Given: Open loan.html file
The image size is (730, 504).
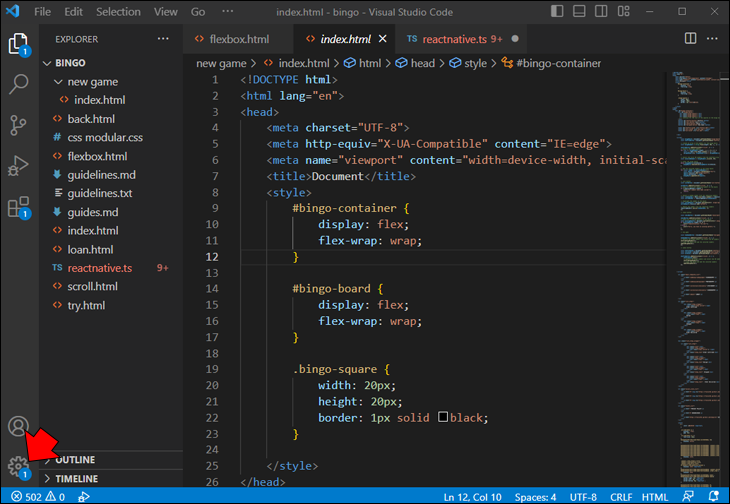Looking at the screenshot, I should tap(90, 249).
